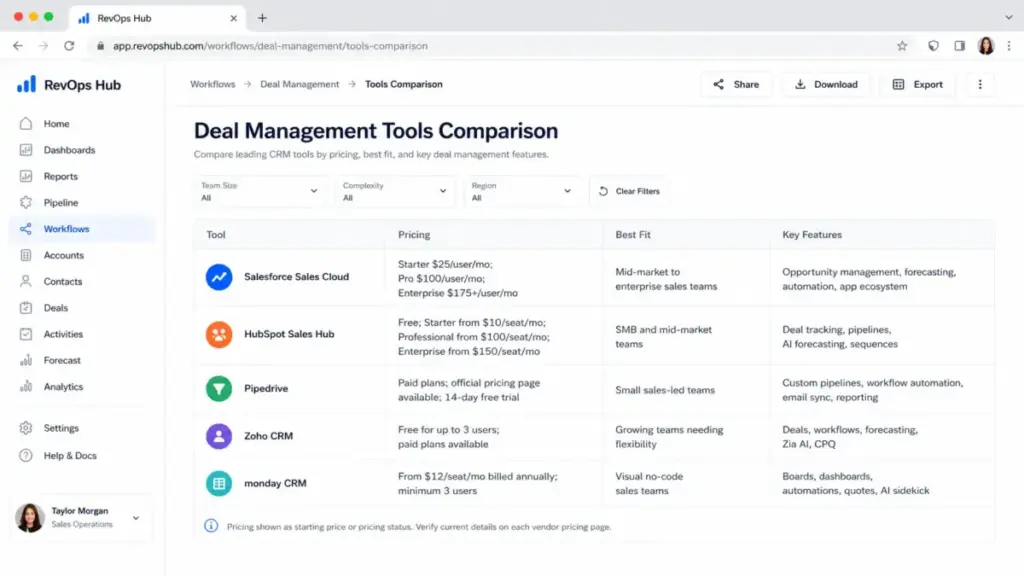Screen dimensions: 1024x576
Task: Open the Pipeline section
Action: click(x=61, y=202)
